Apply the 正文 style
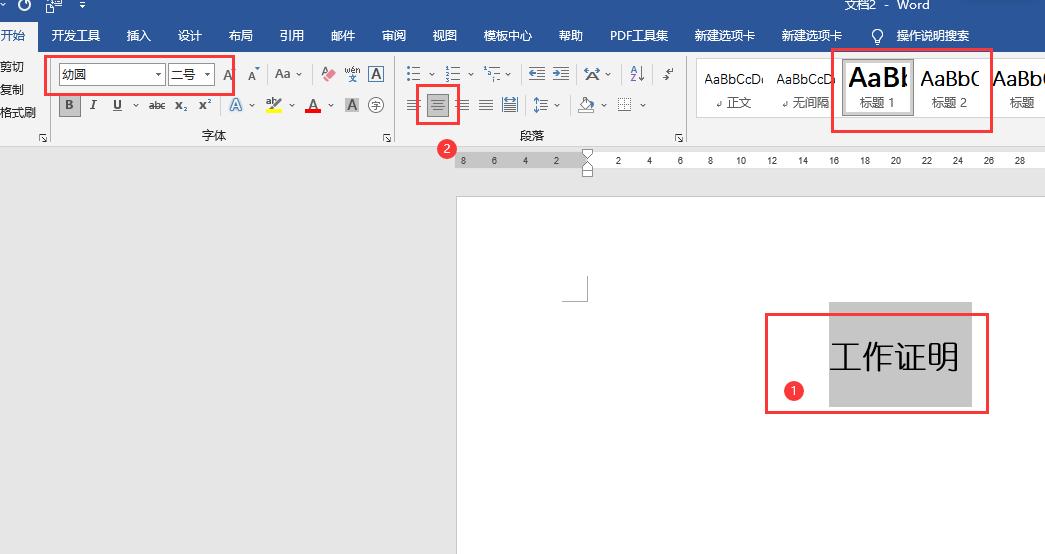This screenshot has height=554, width=1045. (733, 87)
